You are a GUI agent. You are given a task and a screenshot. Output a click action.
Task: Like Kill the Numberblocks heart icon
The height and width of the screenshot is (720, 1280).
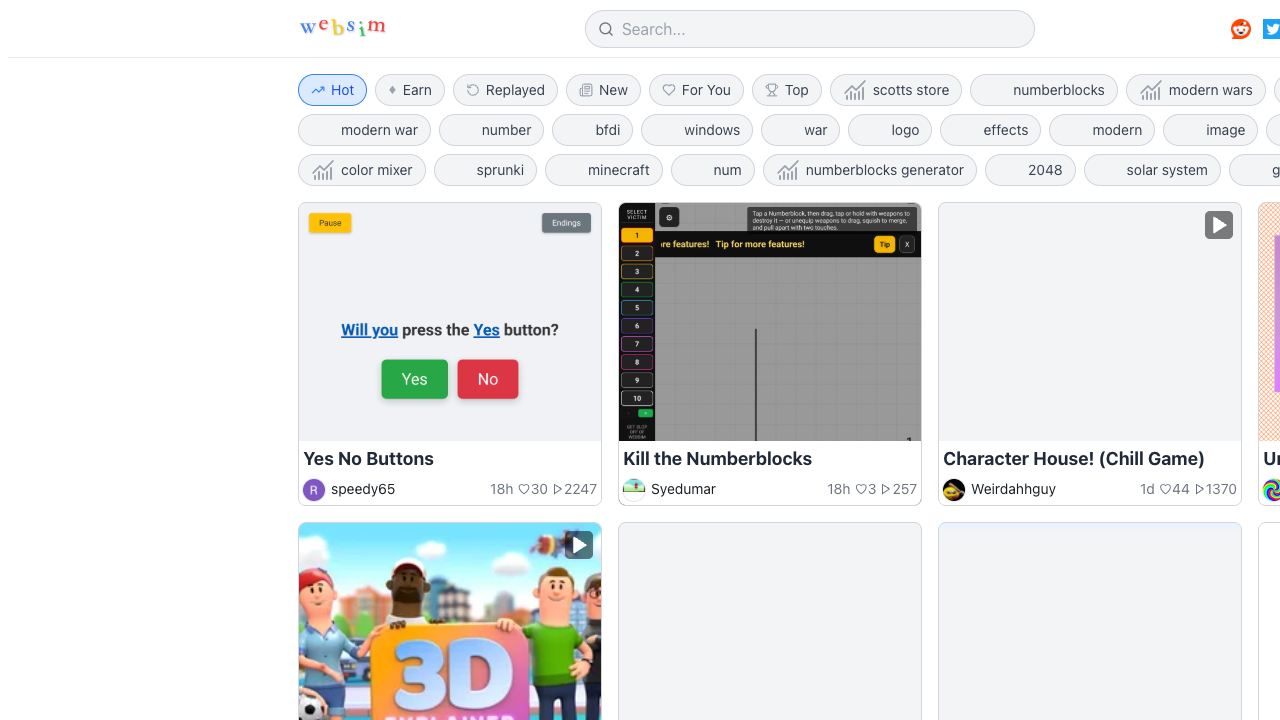pyautogui.click(x=861, y=489)
